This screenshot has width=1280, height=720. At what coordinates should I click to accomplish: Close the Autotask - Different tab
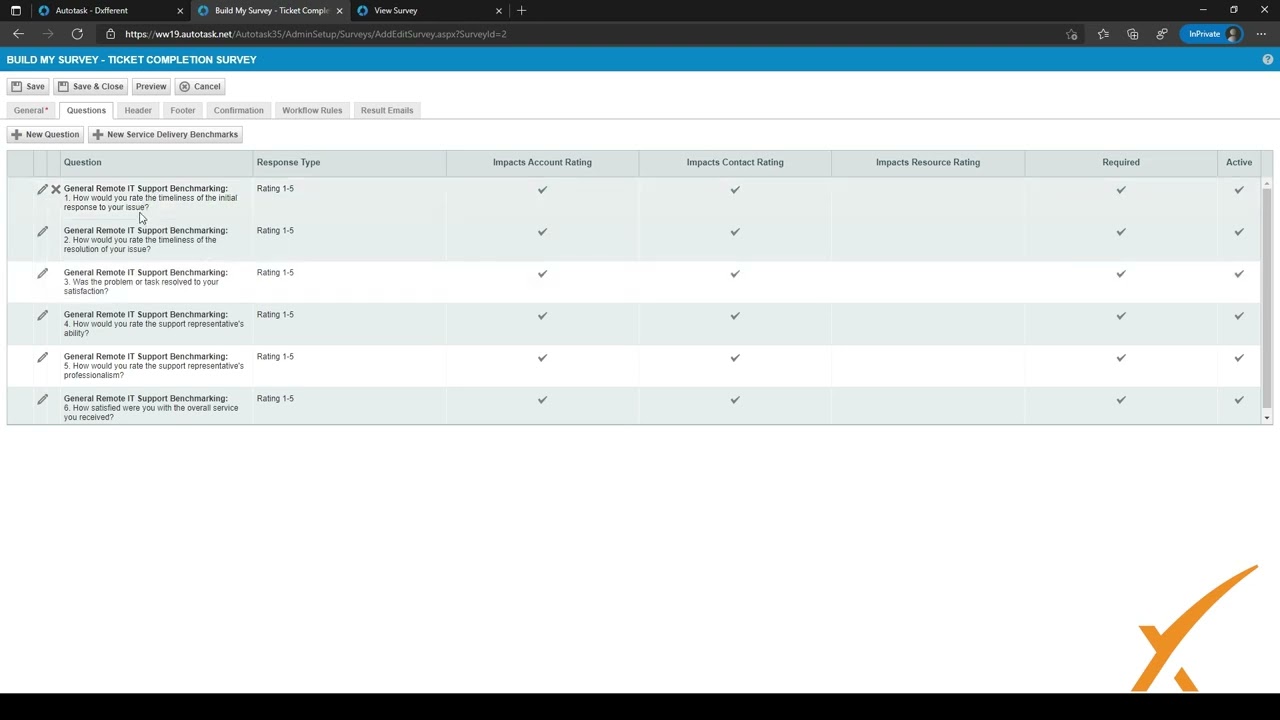point(180,11)
